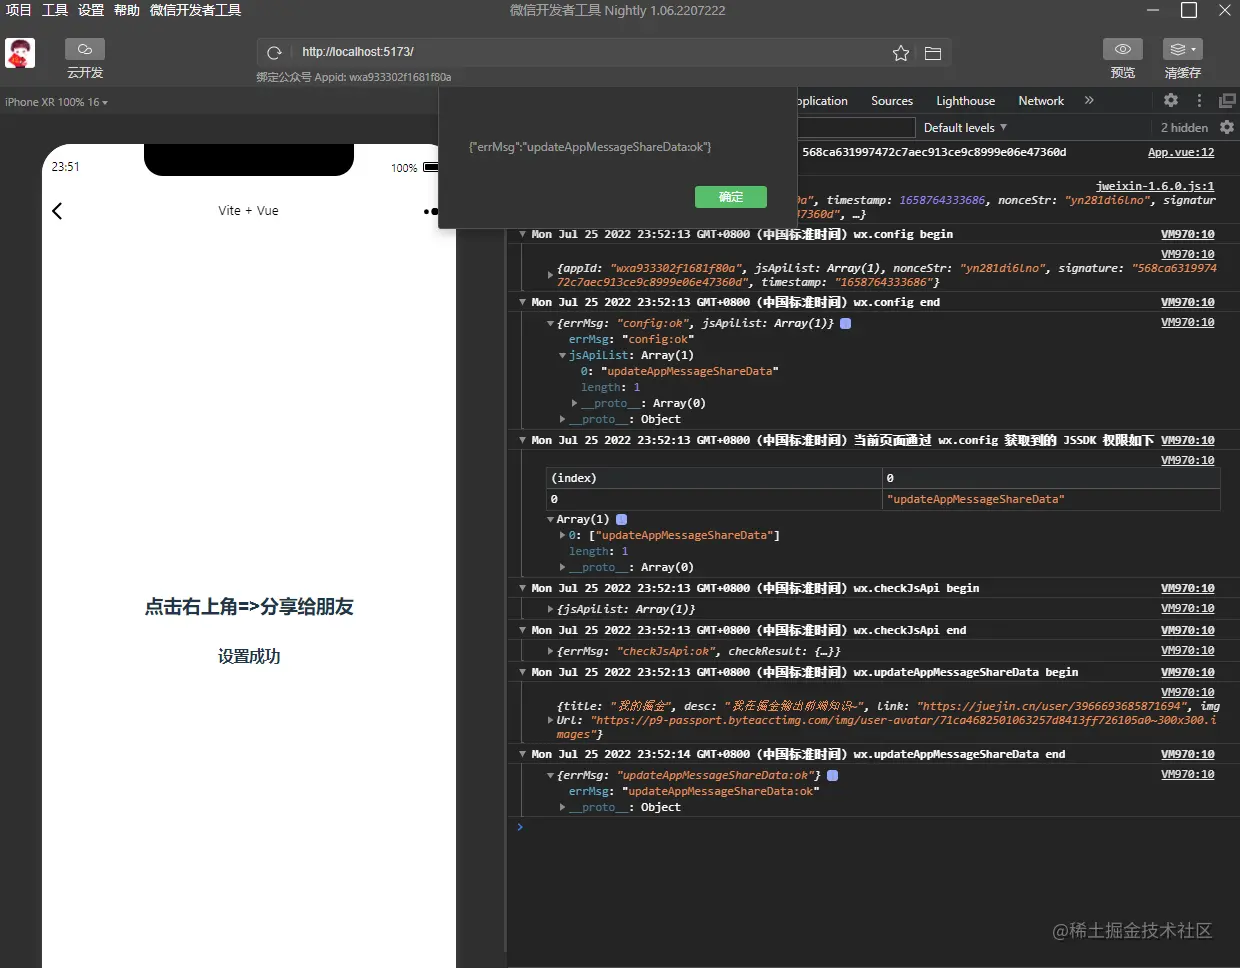Show more DevTools tabs via double chevron
1240x968 pixels.
click(x=1089, y=100)
